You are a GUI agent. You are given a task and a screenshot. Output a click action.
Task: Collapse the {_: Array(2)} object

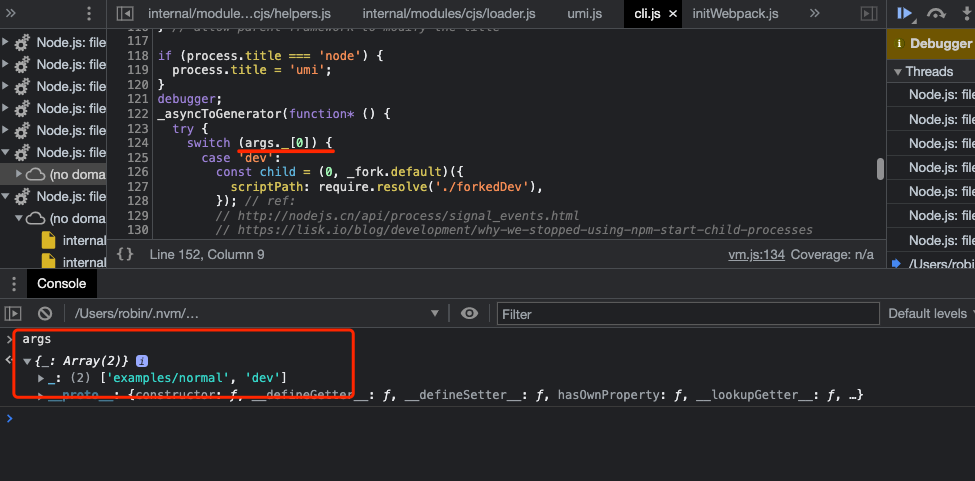point(27,361)
